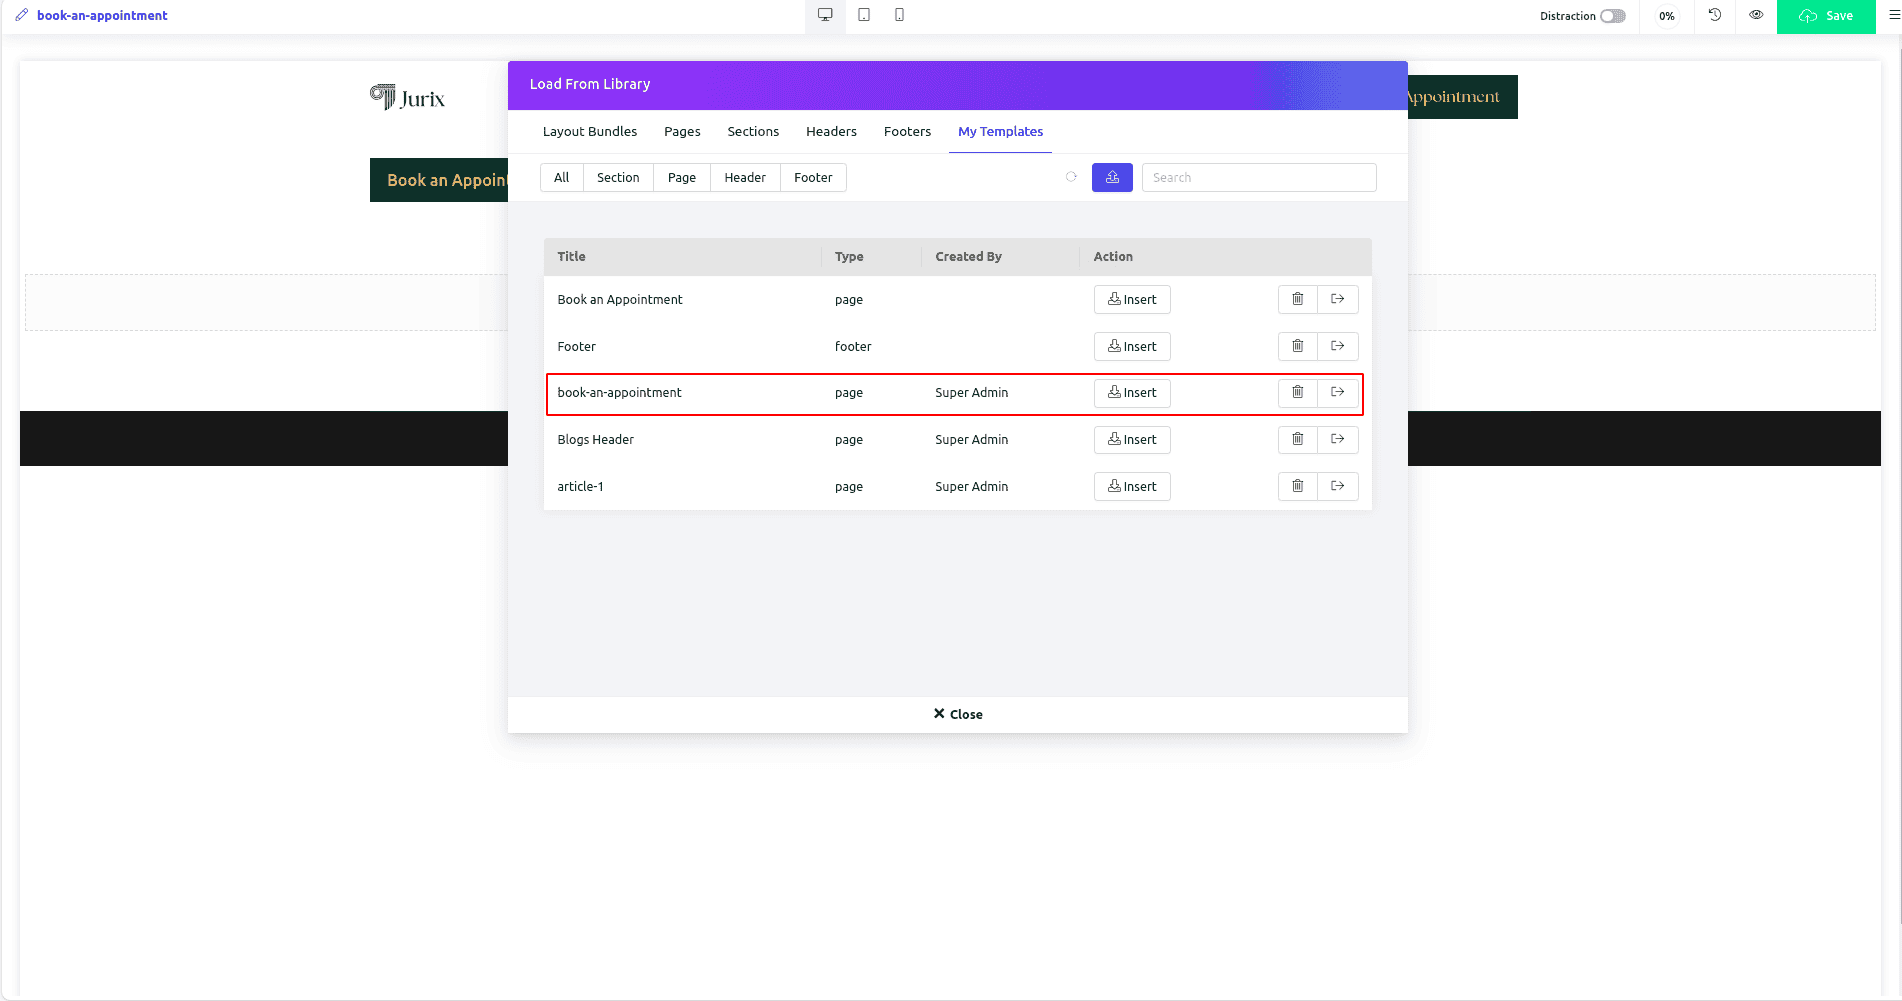Open the hamburger menu in top bar
This screenshot has width=1902, height=1001.
[x=1893, y=15]
